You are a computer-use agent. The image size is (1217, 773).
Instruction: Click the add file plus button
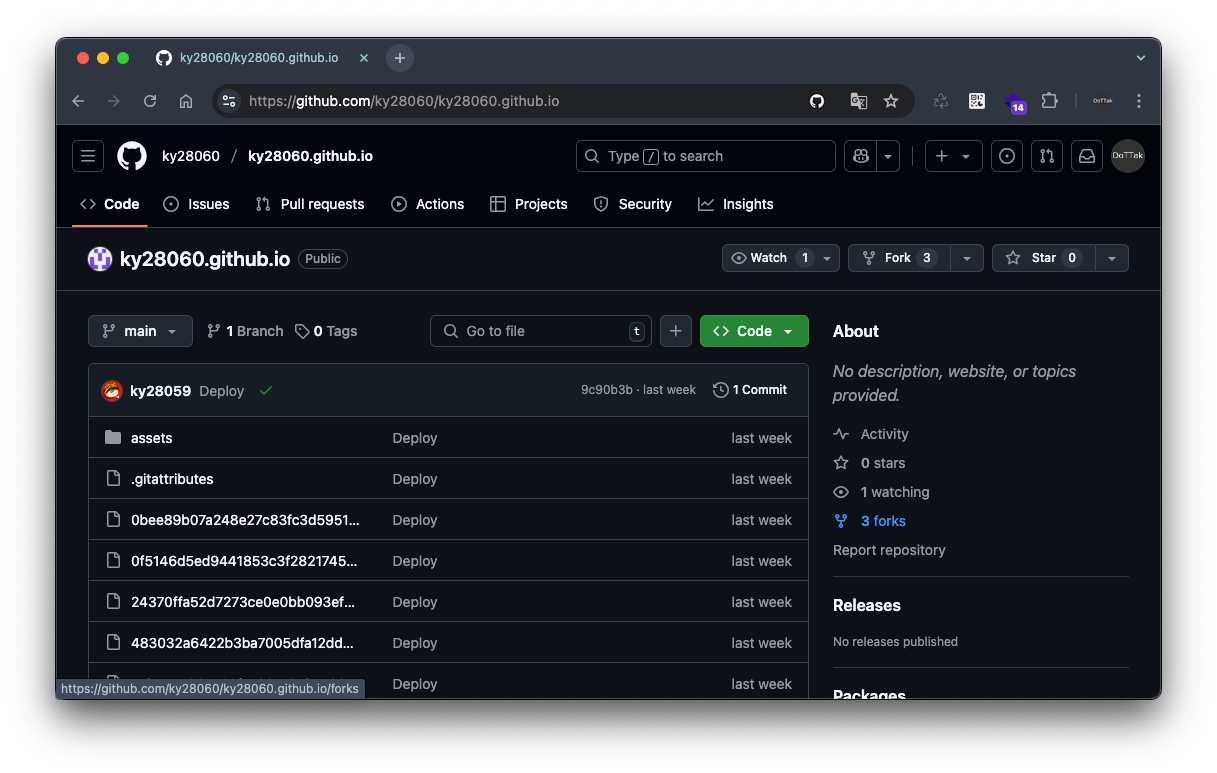[676, 331]
